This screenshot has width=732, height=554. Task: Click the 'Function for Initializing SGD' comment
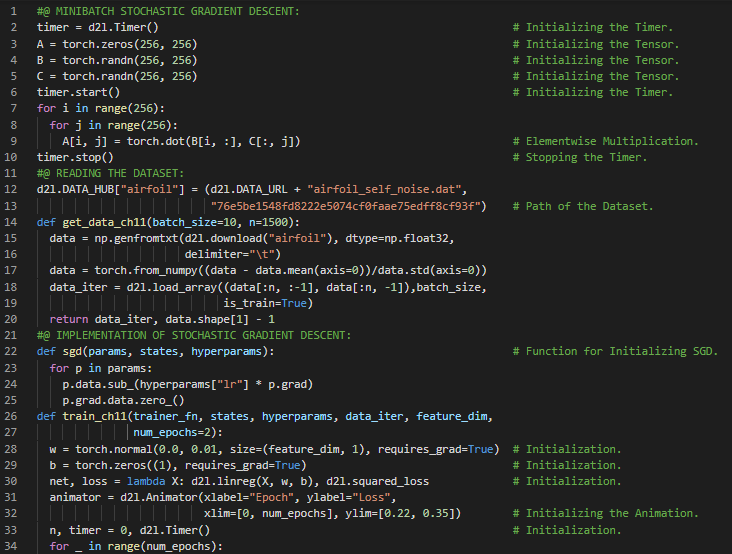622,351
